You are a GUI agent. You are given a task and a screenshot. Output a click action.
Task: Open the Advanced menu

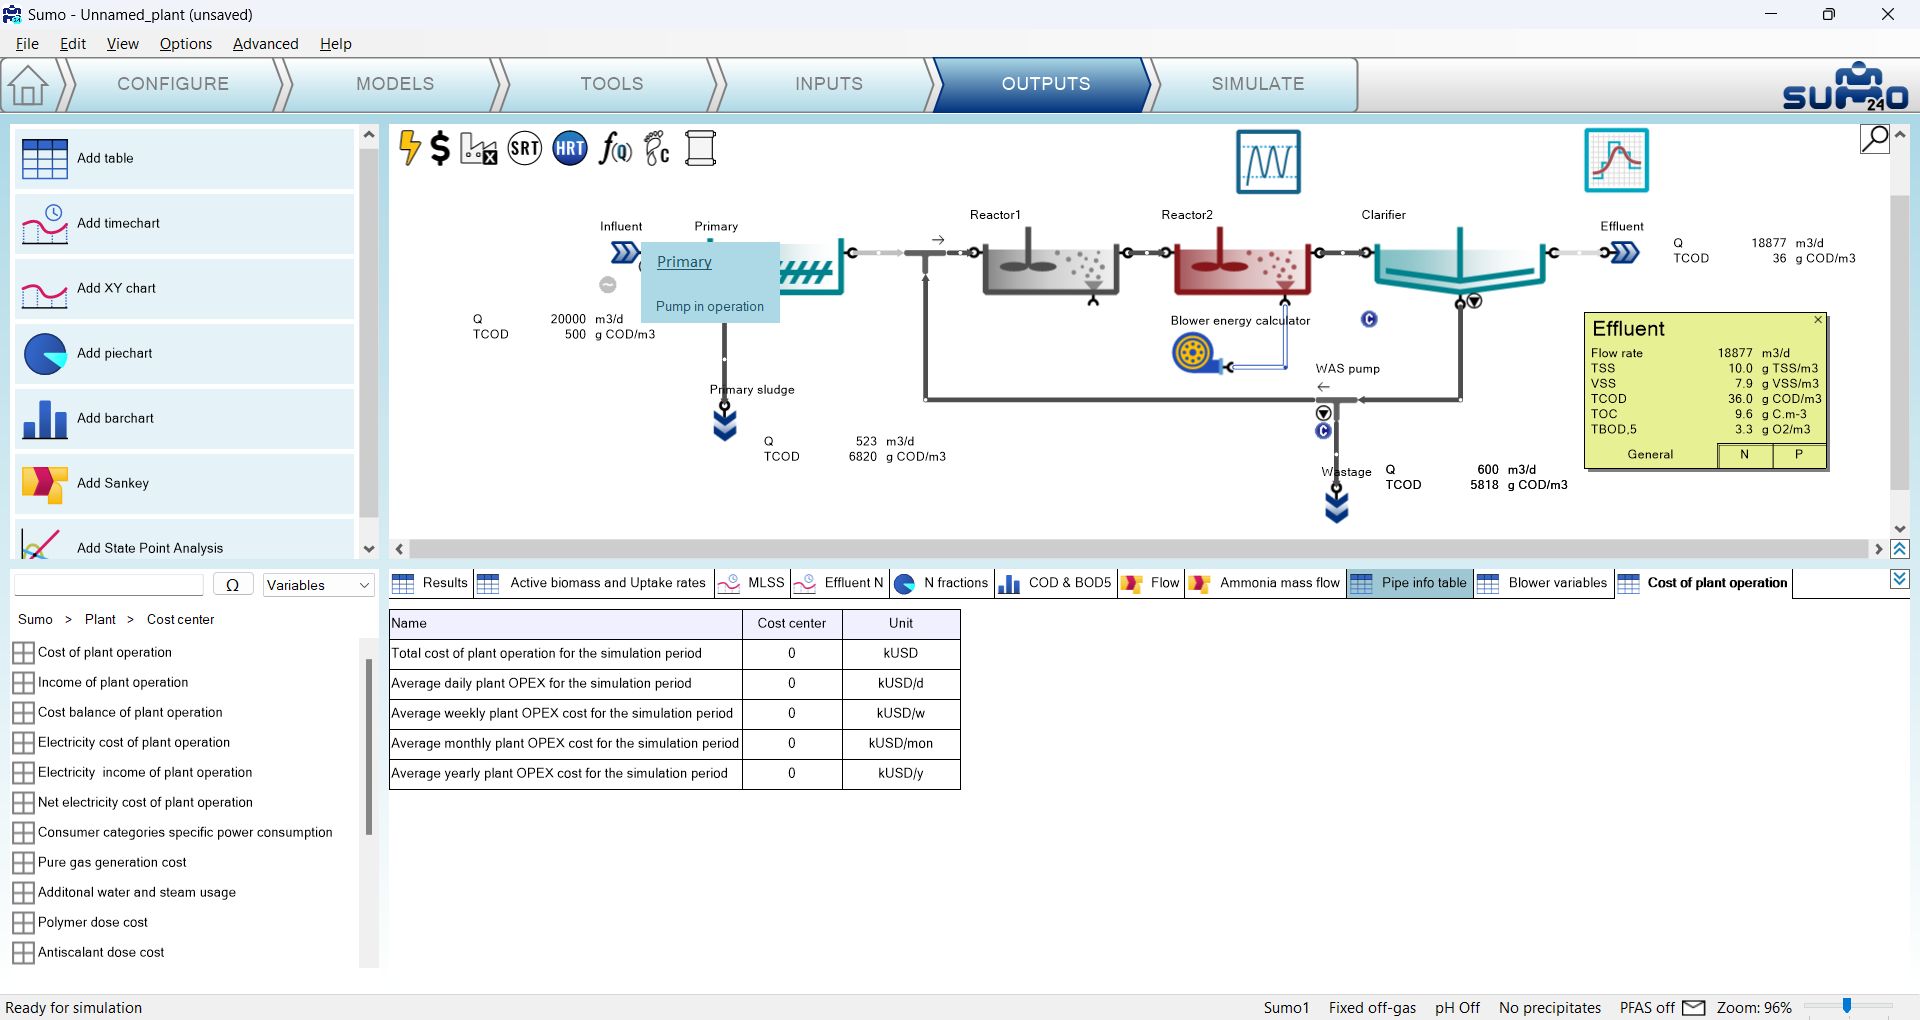pos(265,44)
